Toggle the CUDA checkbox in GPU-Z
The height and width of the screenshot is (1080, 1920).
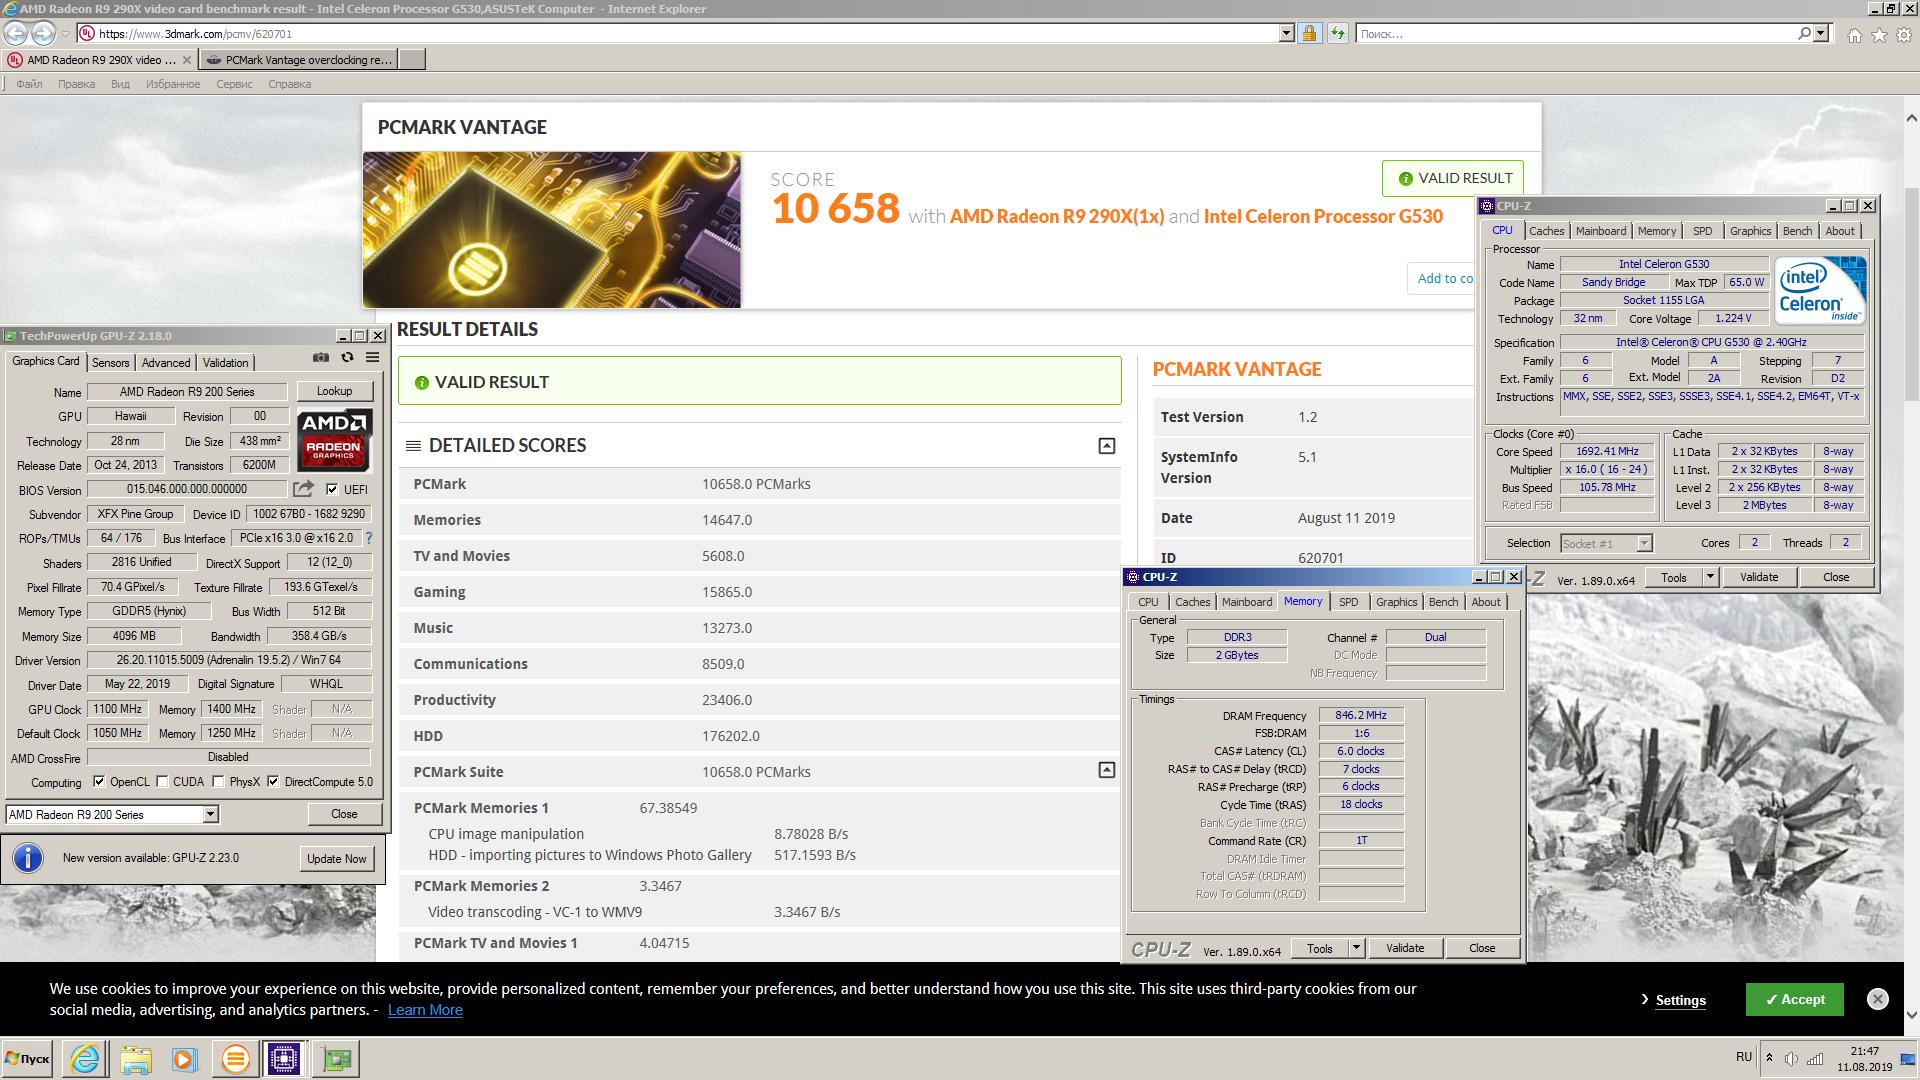pyautogui.click(x=162, y=782)
